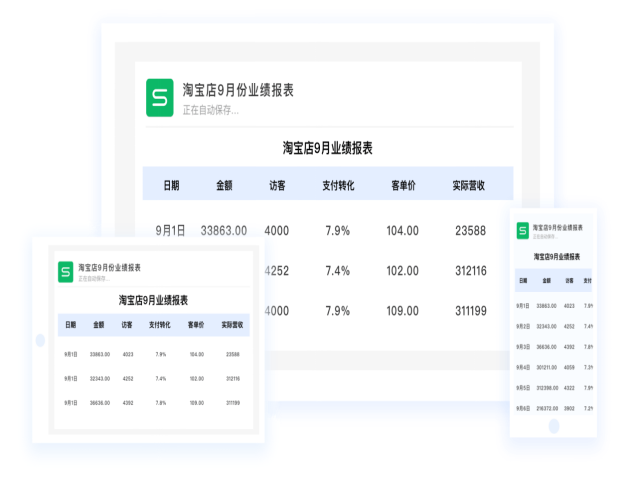
Task: Select the 支付转化 column header on desktop
Action: pos(338,185)
